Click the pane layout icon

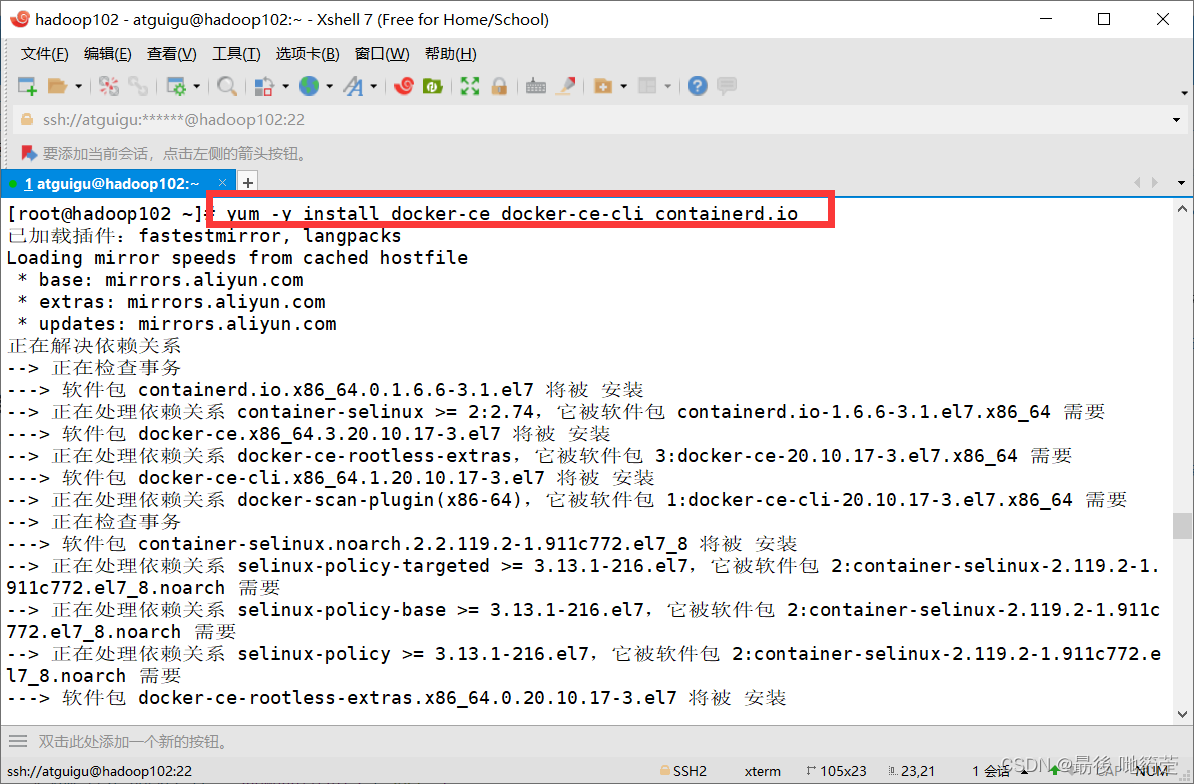click(647, 86)
